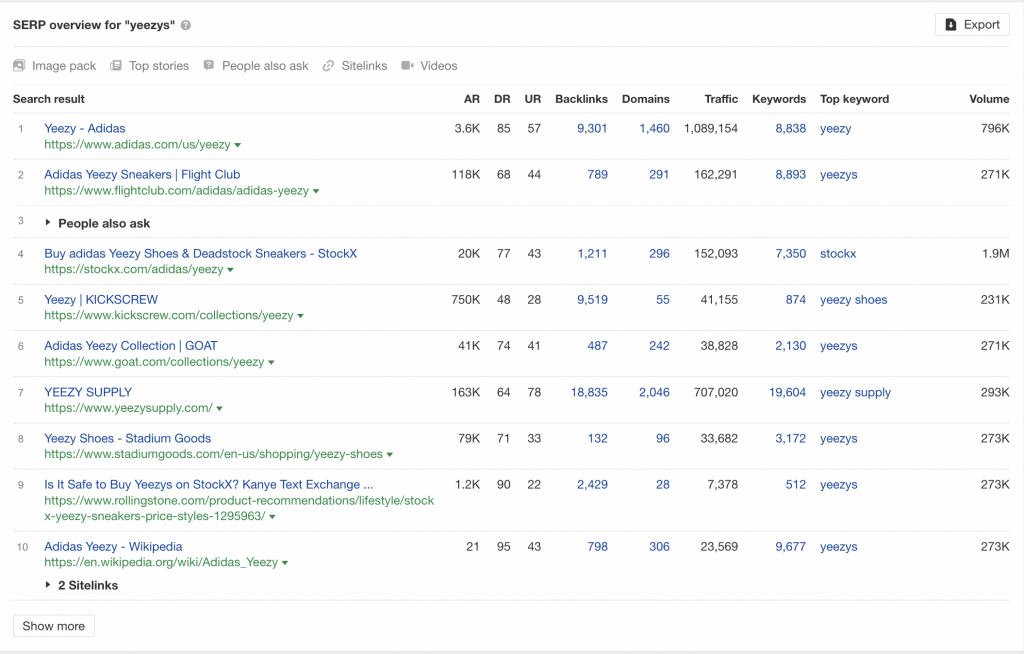The width and height of the screenshot is (1024, 654).
Task: Expand the 2 Sitelinks row
Action: (48, 585)
